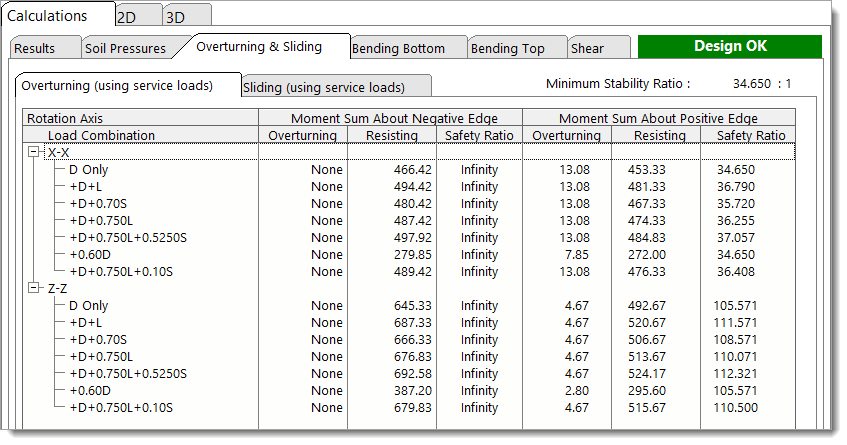Select the +D+L row under Z-Z
Screen dimensions: 847x445
(85, 323)
